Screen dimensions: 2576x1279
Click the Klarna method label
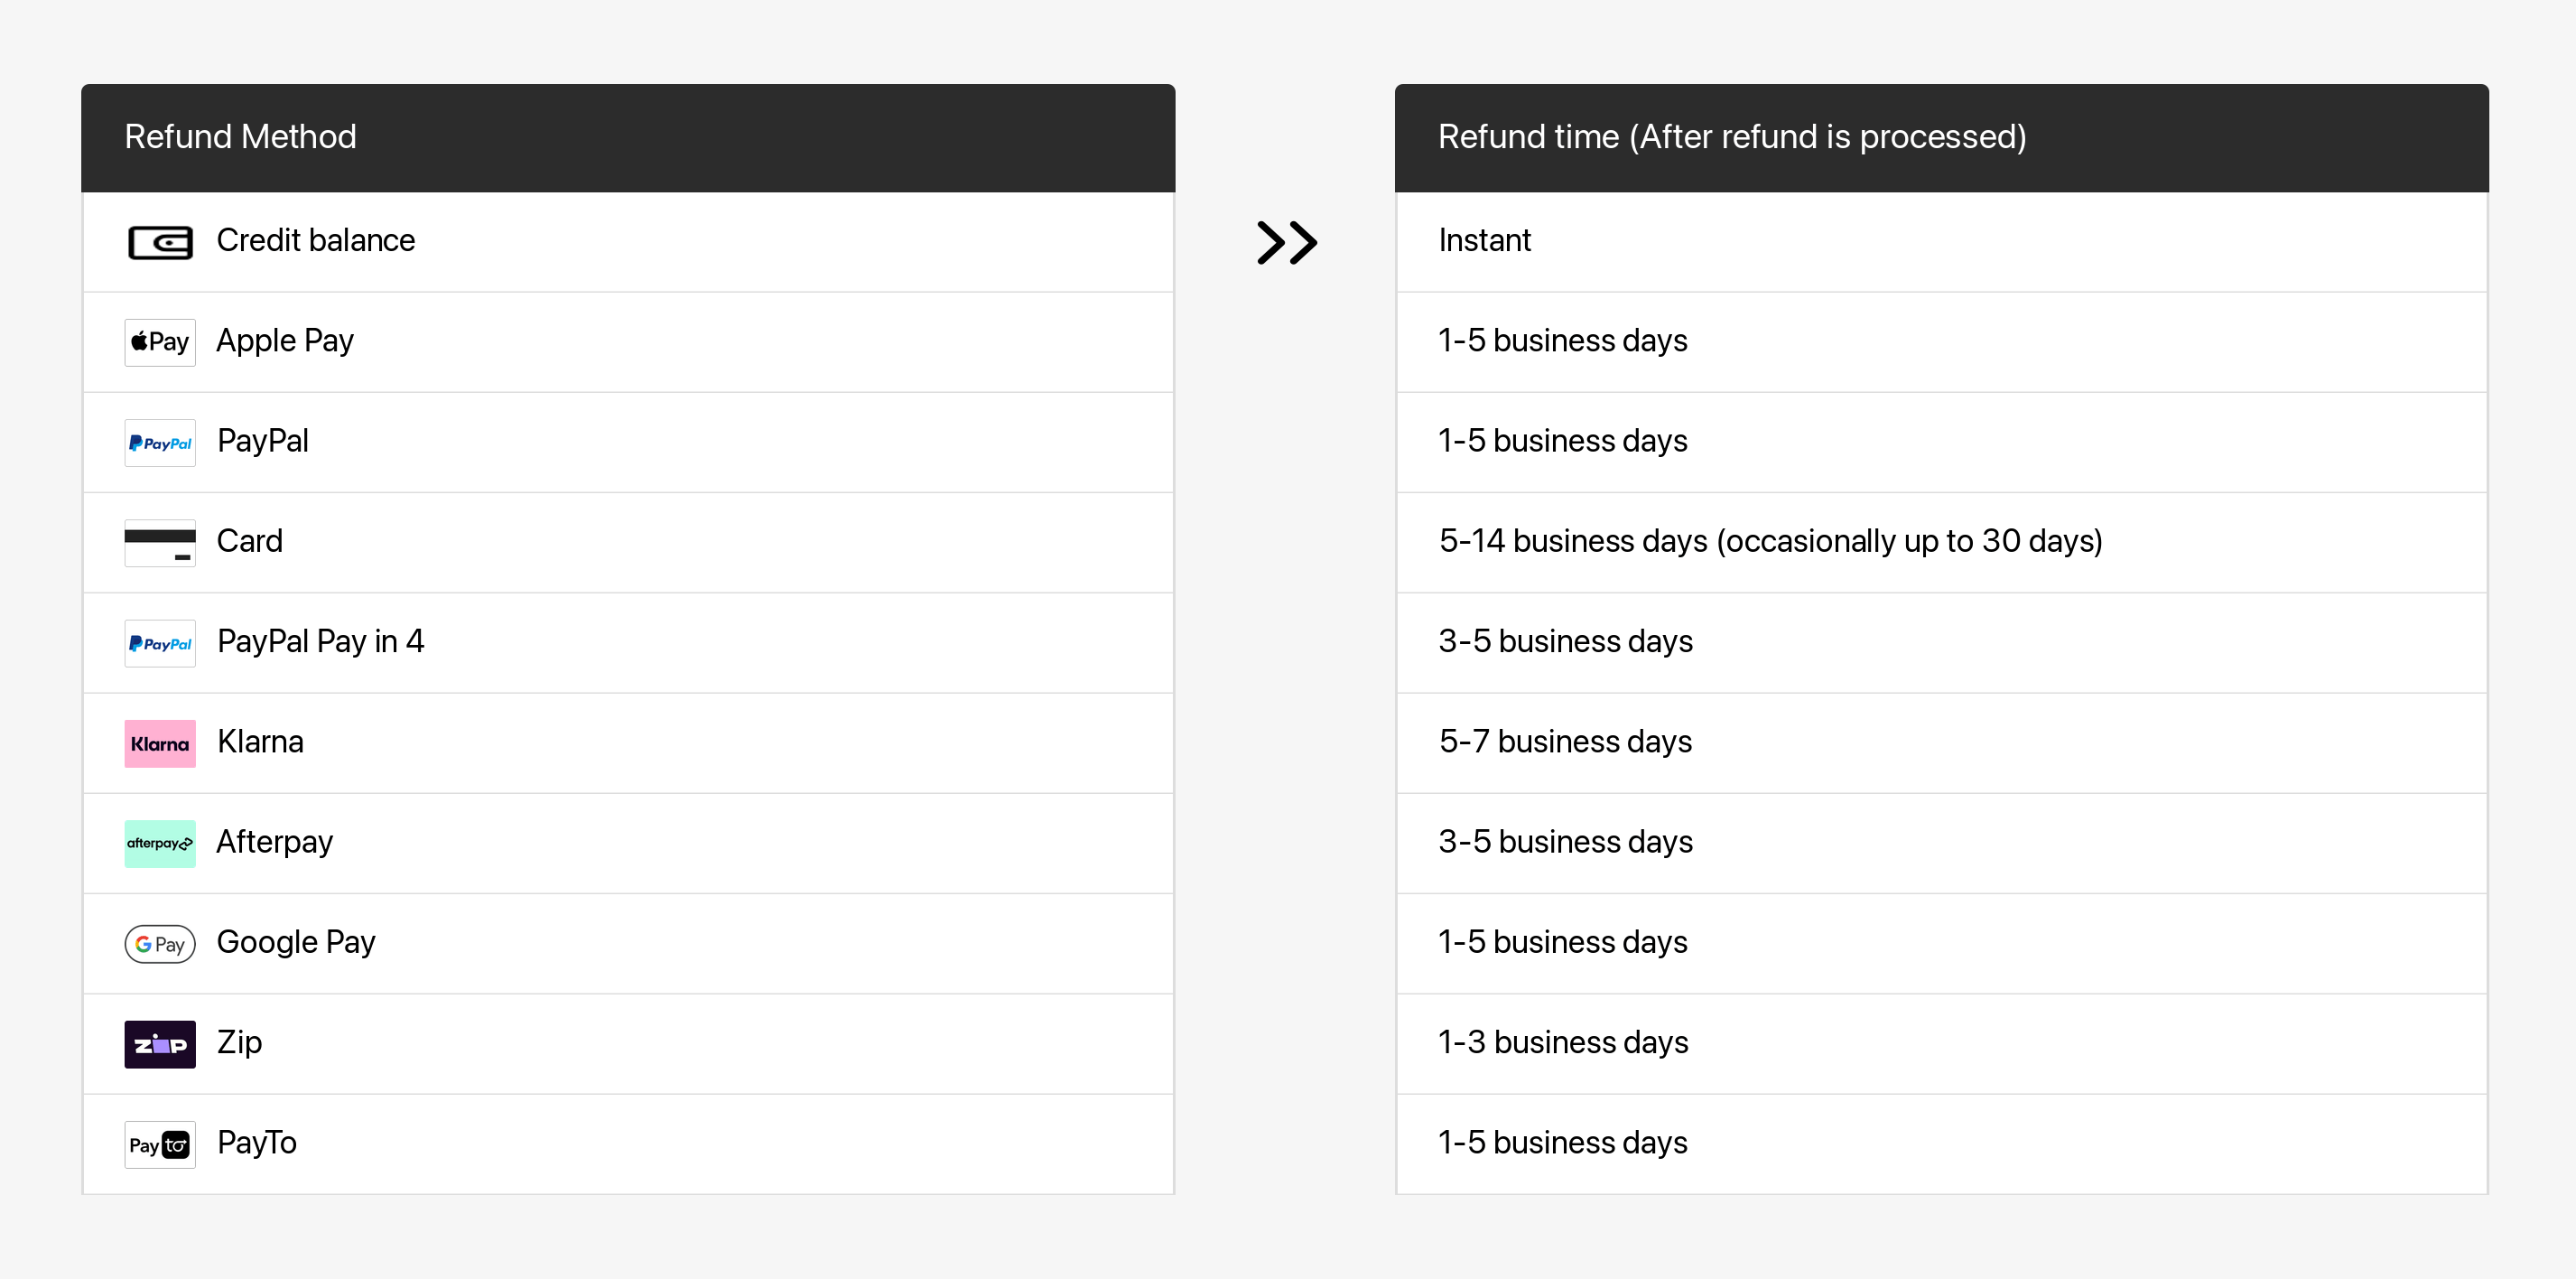(260, 742)
